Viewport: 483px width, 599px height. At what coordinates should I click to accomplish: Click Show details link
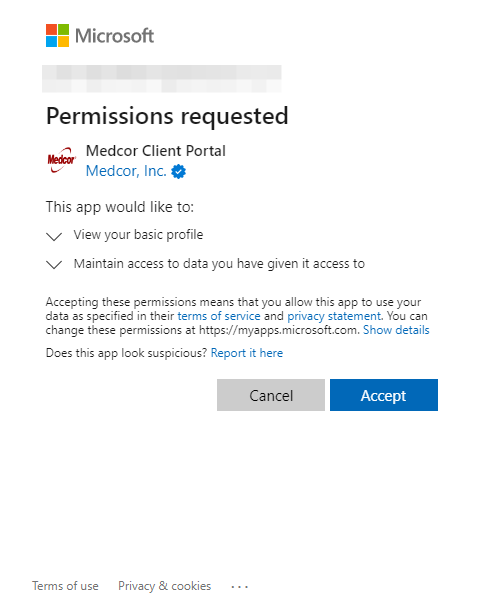point(396,330)
